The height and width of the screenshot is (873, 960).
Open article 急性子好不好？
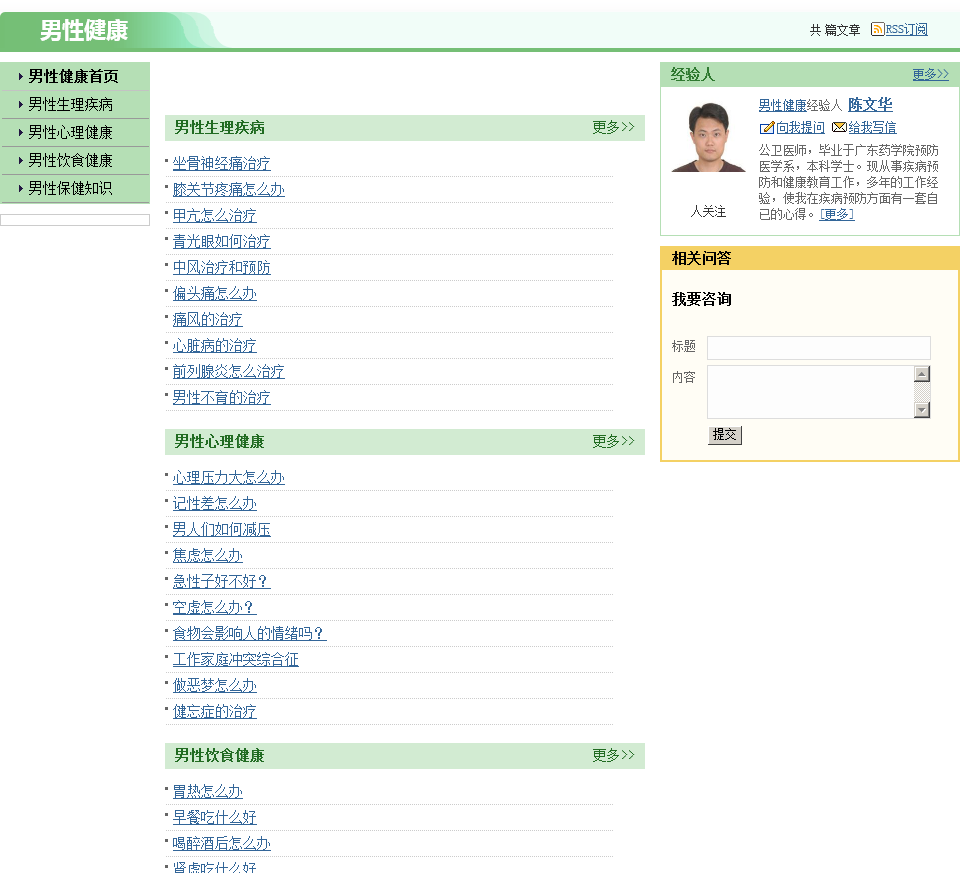point(221,582)
